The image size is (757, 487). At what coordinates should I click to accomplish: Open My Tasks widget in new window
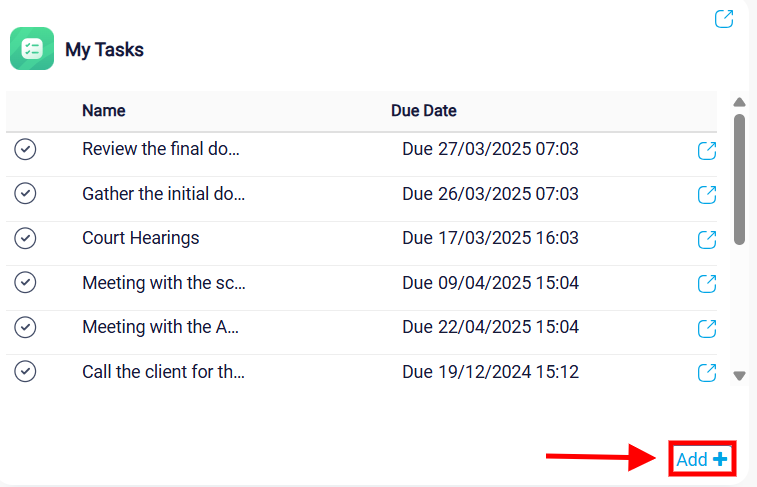[x=724, y=19]
